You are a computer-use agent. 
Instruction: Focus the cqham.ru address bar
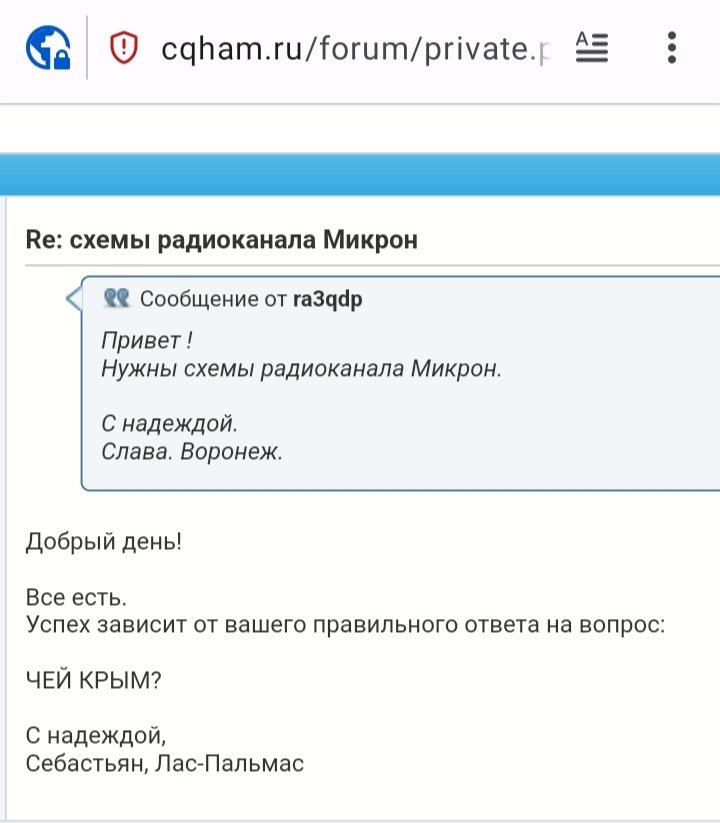(355, 47)
